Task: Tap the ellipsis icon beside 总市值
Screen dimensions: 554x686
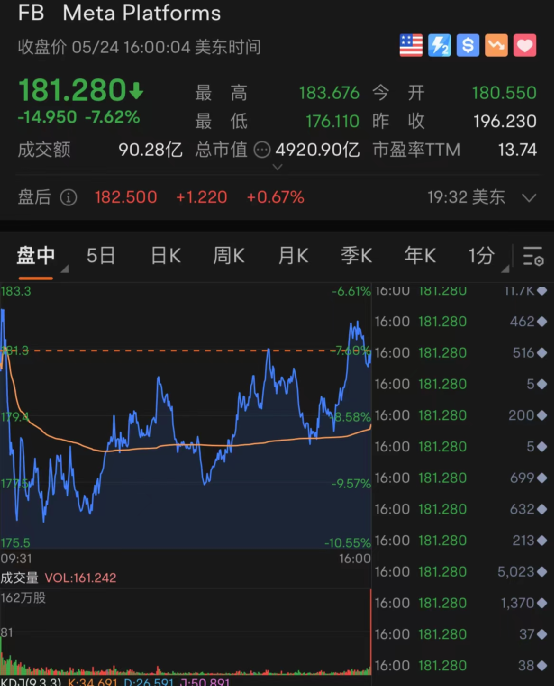Action: tap(262, 150)
